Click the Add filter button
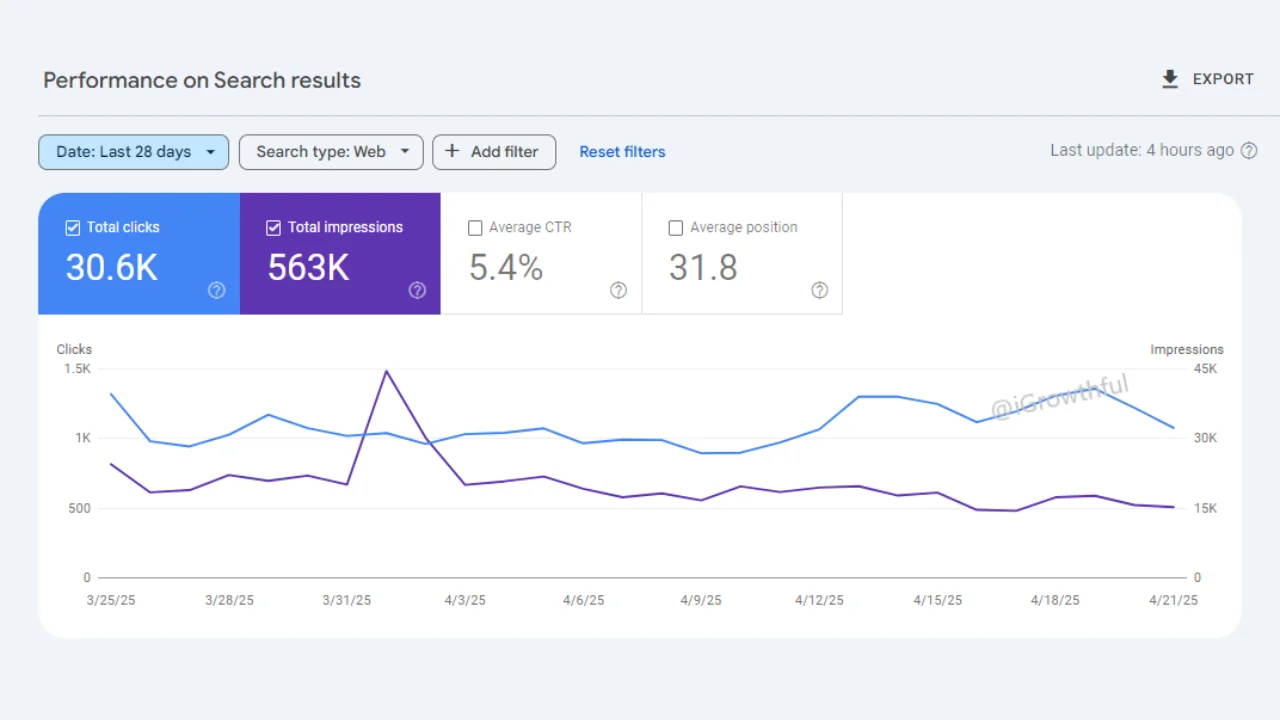 (x=494, y=152)
